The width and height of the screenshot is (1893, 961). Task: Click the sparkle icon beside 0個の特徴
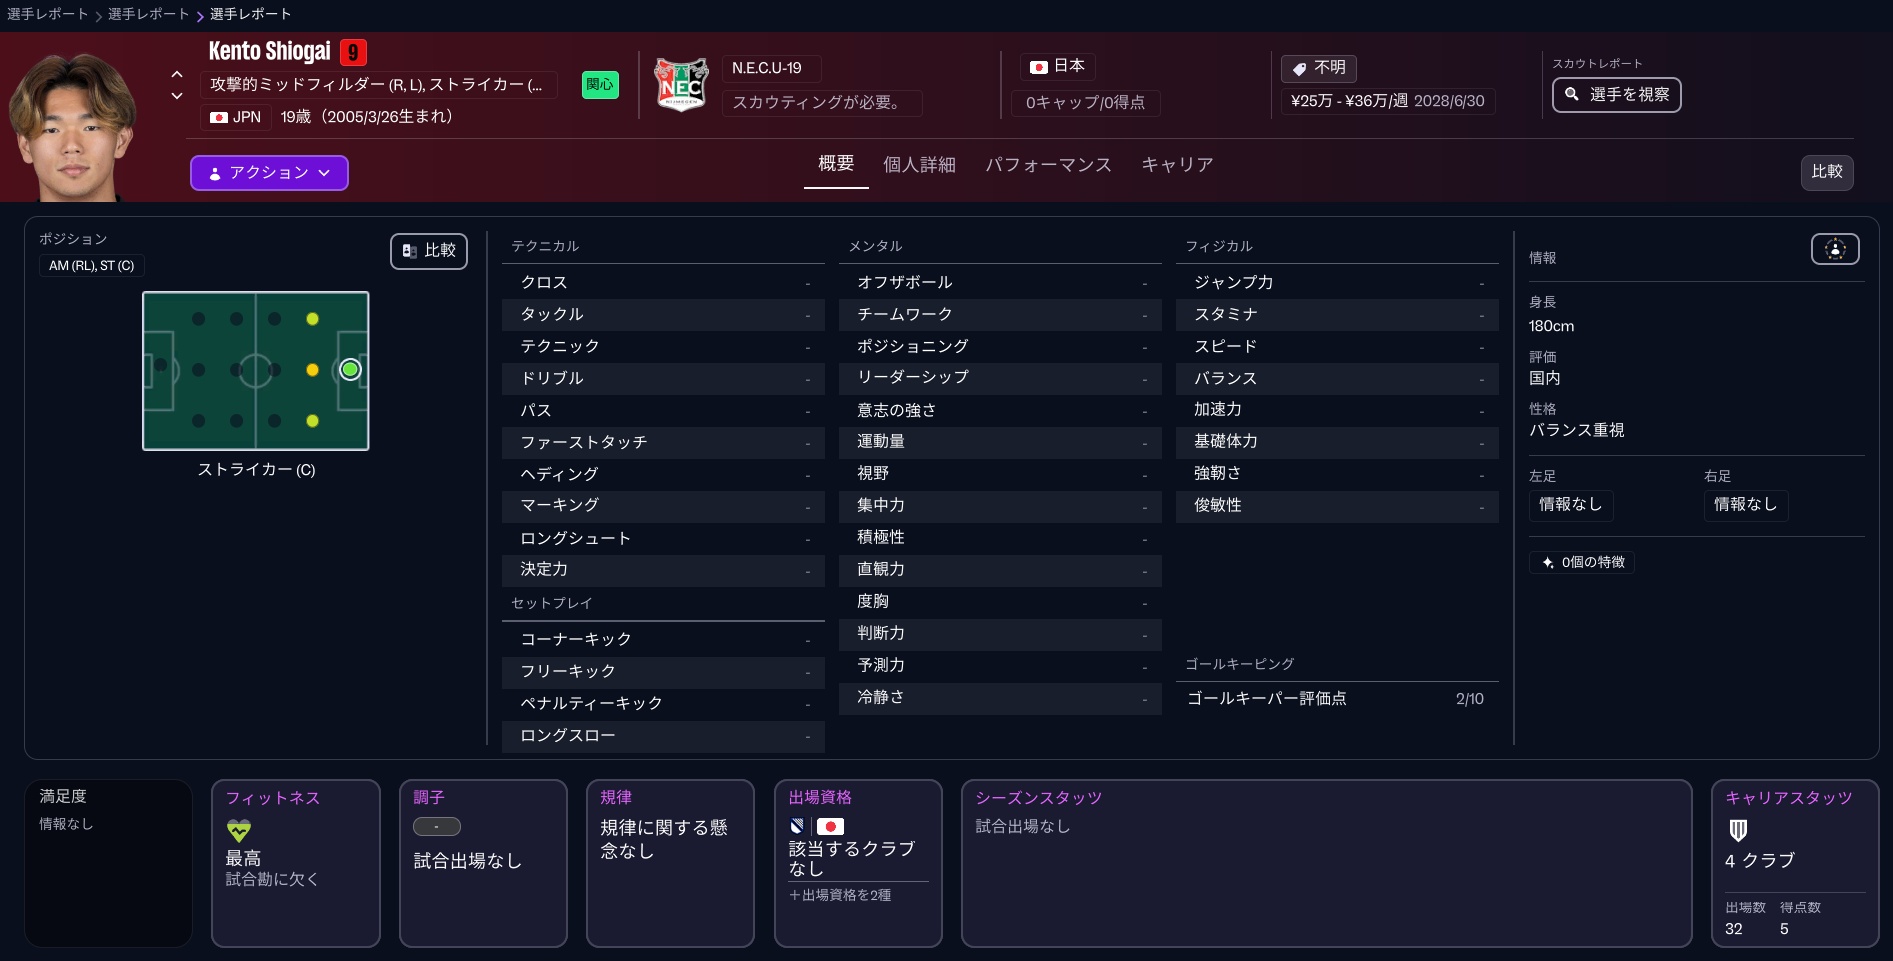coord(1548,562)
